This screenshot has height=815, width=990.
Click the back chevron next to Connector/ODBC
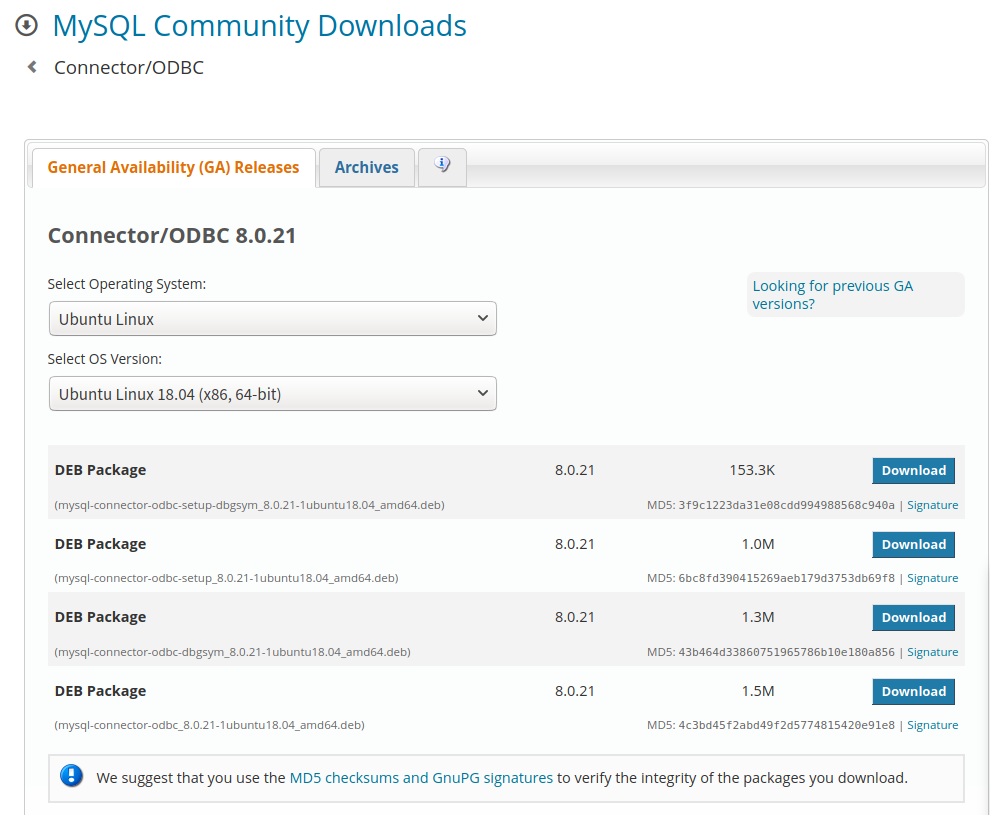tap(32, 67)
